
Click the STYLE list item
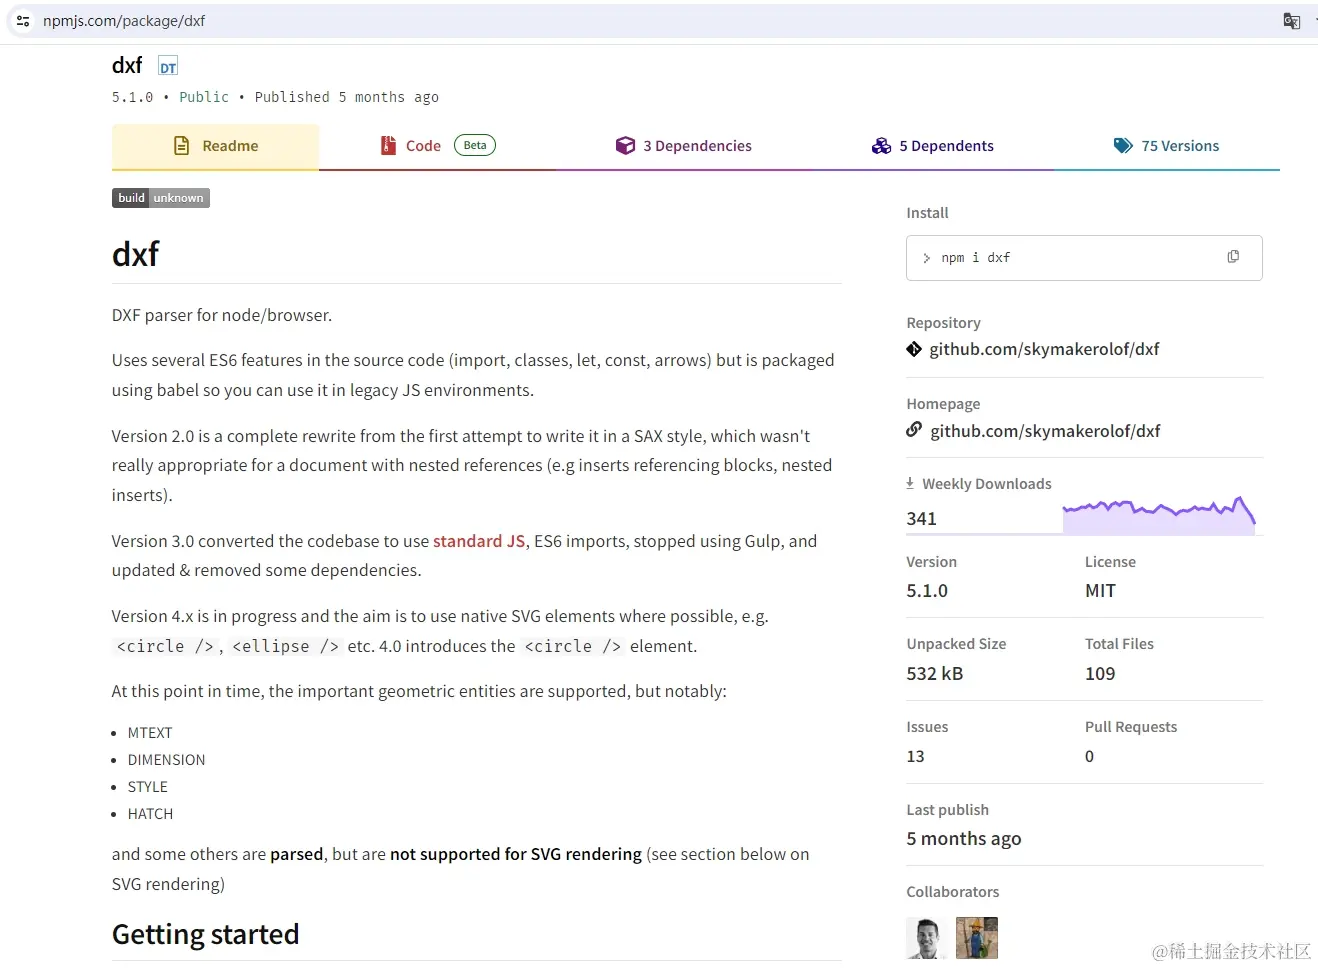pos(148,787)
